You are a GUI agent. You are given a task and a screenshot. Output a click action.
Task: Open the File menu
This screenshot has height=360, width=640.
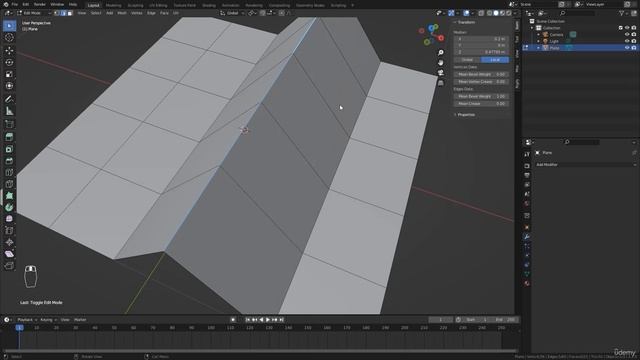coord(15,4)
